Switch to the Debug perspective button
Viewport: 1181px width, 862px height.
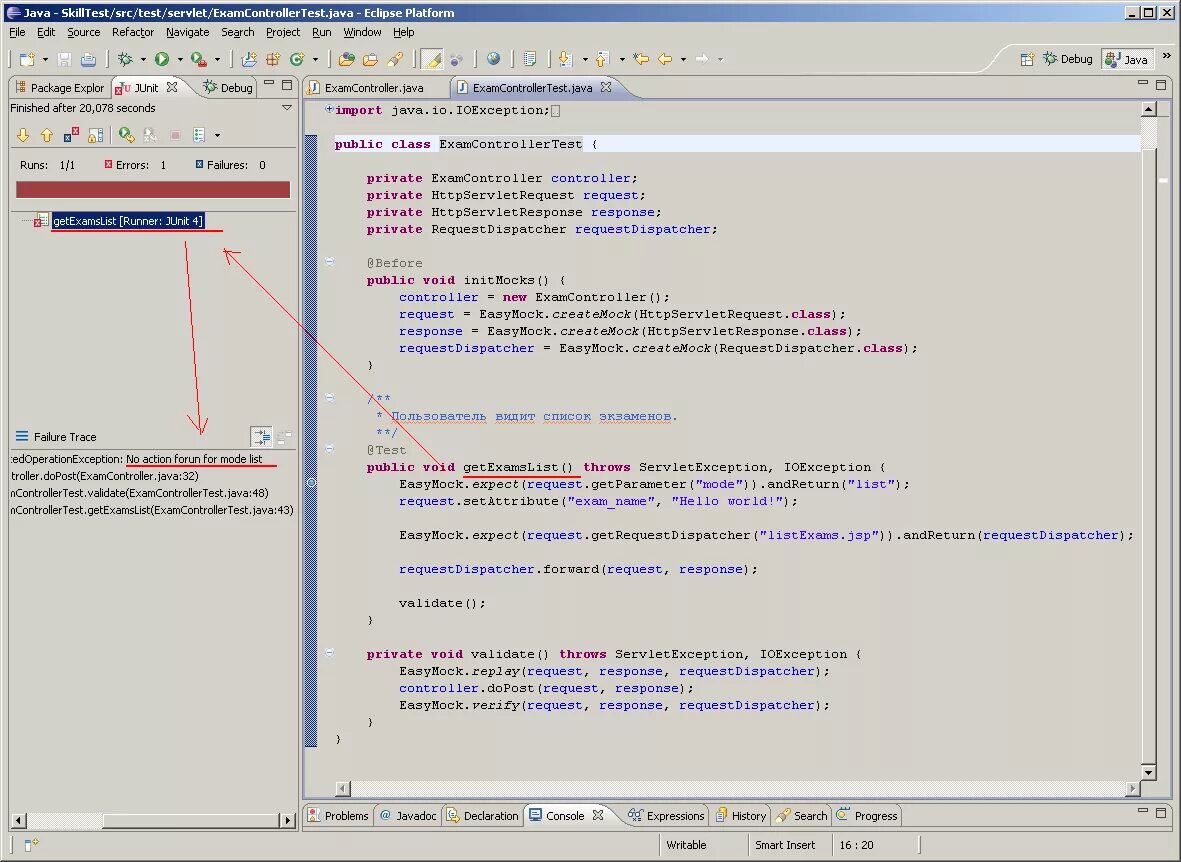tap(1067, 59)
